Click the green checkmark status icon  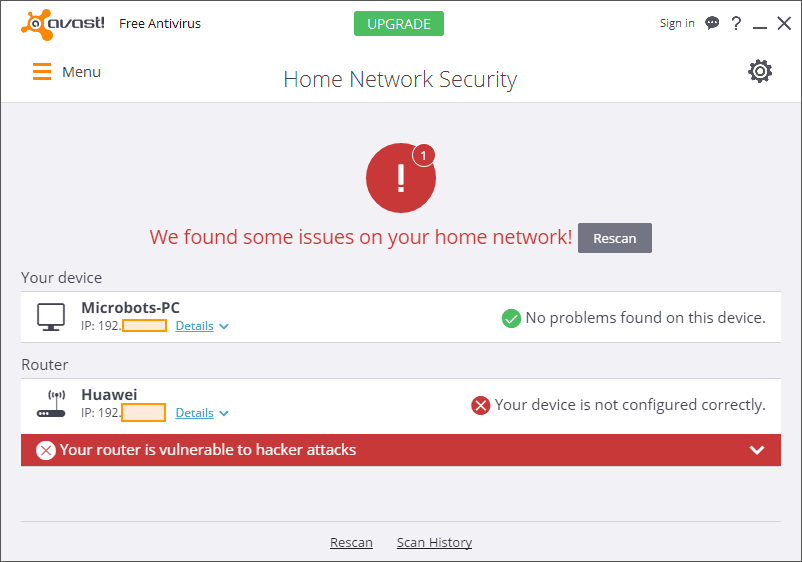511,318
